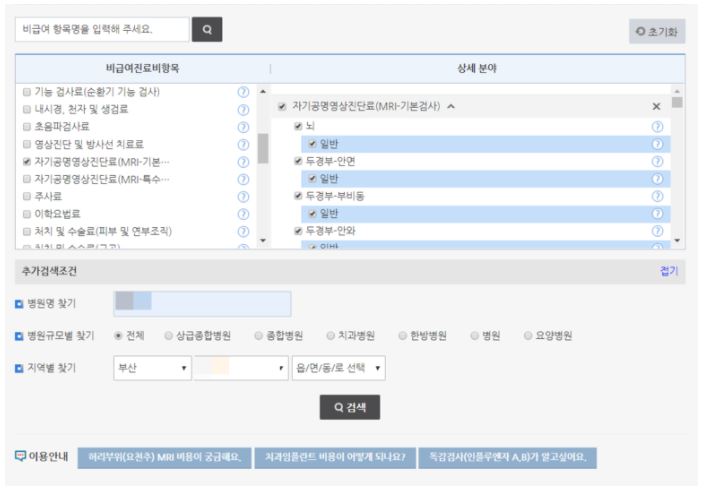The image size is (706, 493).
Task: Open the district dropdown next to 부산
Action: 241,368
